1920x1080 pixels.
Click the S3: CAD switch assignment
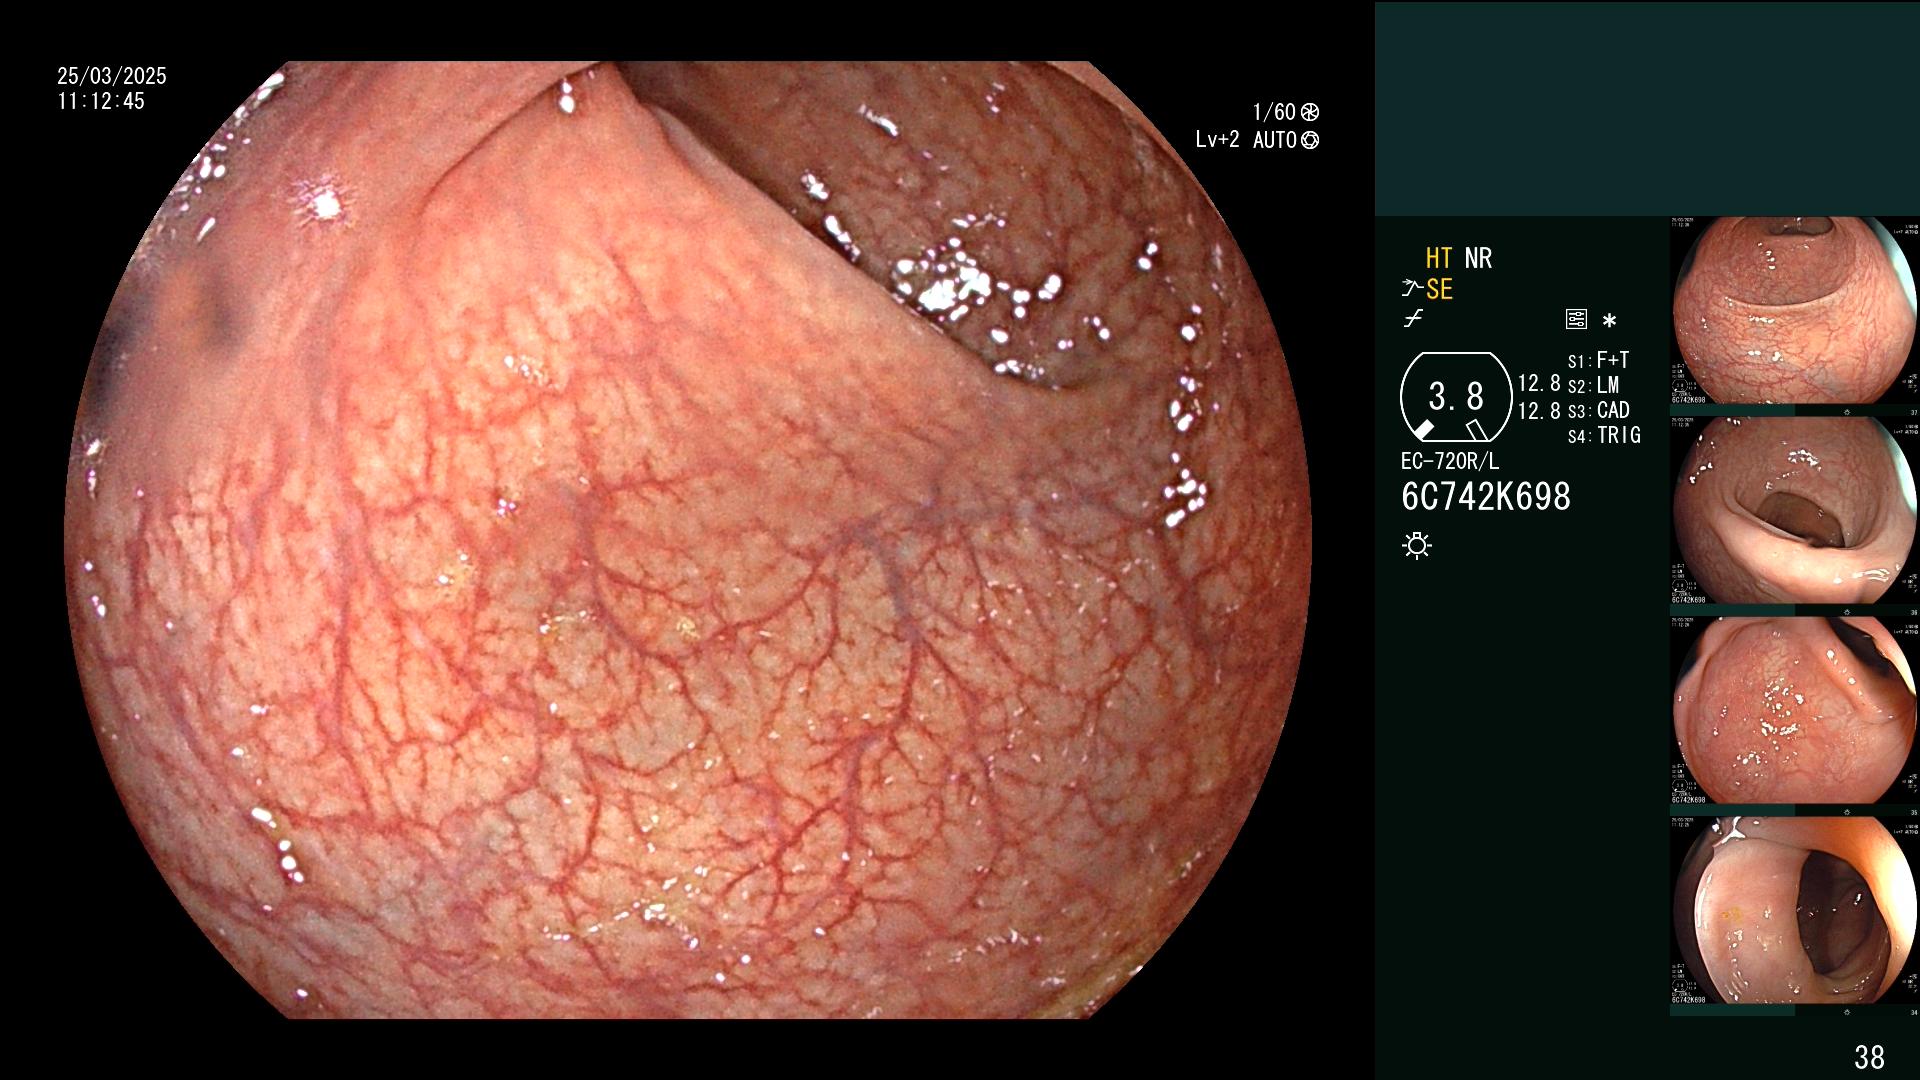click(x=1598, y=410)
